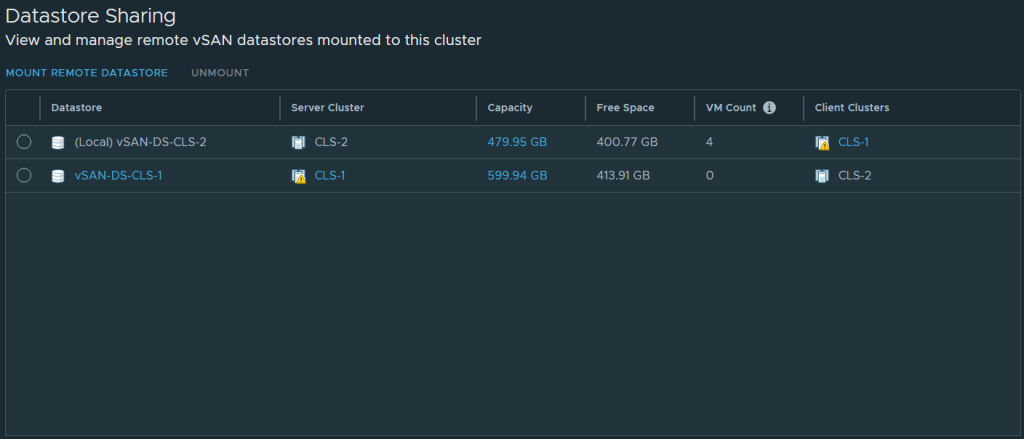Open the vSAN-DS-CLS-1 datastore link
This screenshot has height=439, width=1024.
tap(118, 176)
